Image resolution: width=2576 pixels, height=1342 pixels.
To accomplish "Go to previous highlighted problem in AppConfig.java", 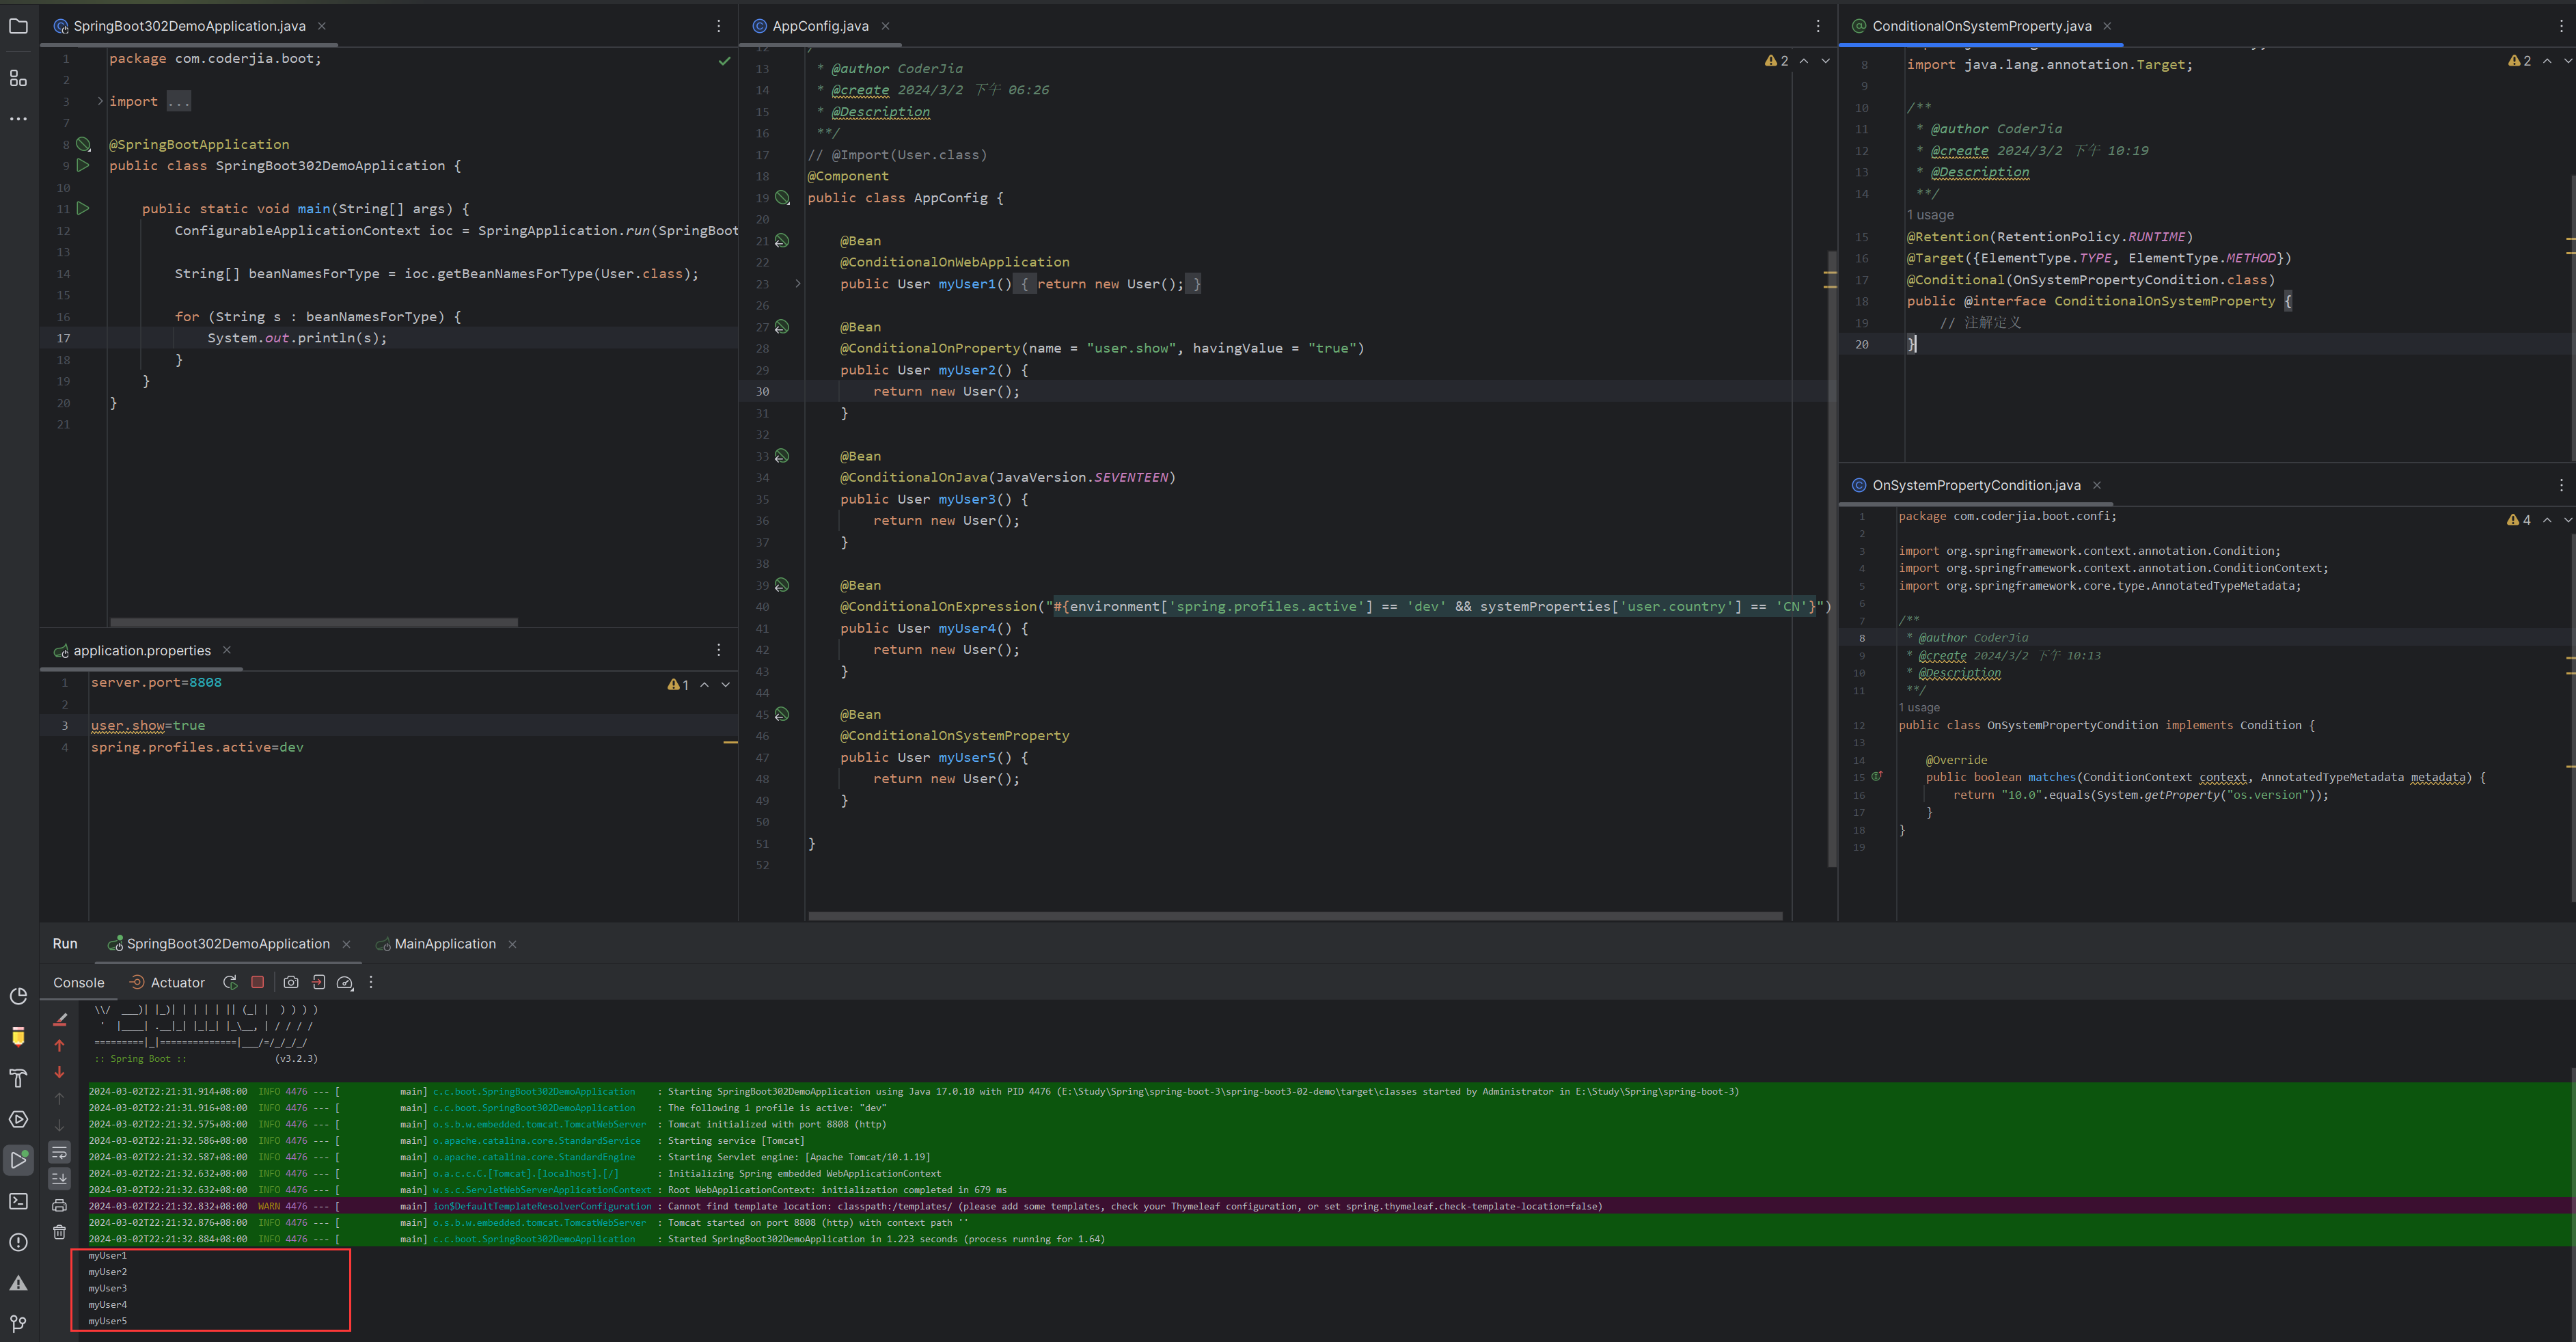I will click(1804, 61).
